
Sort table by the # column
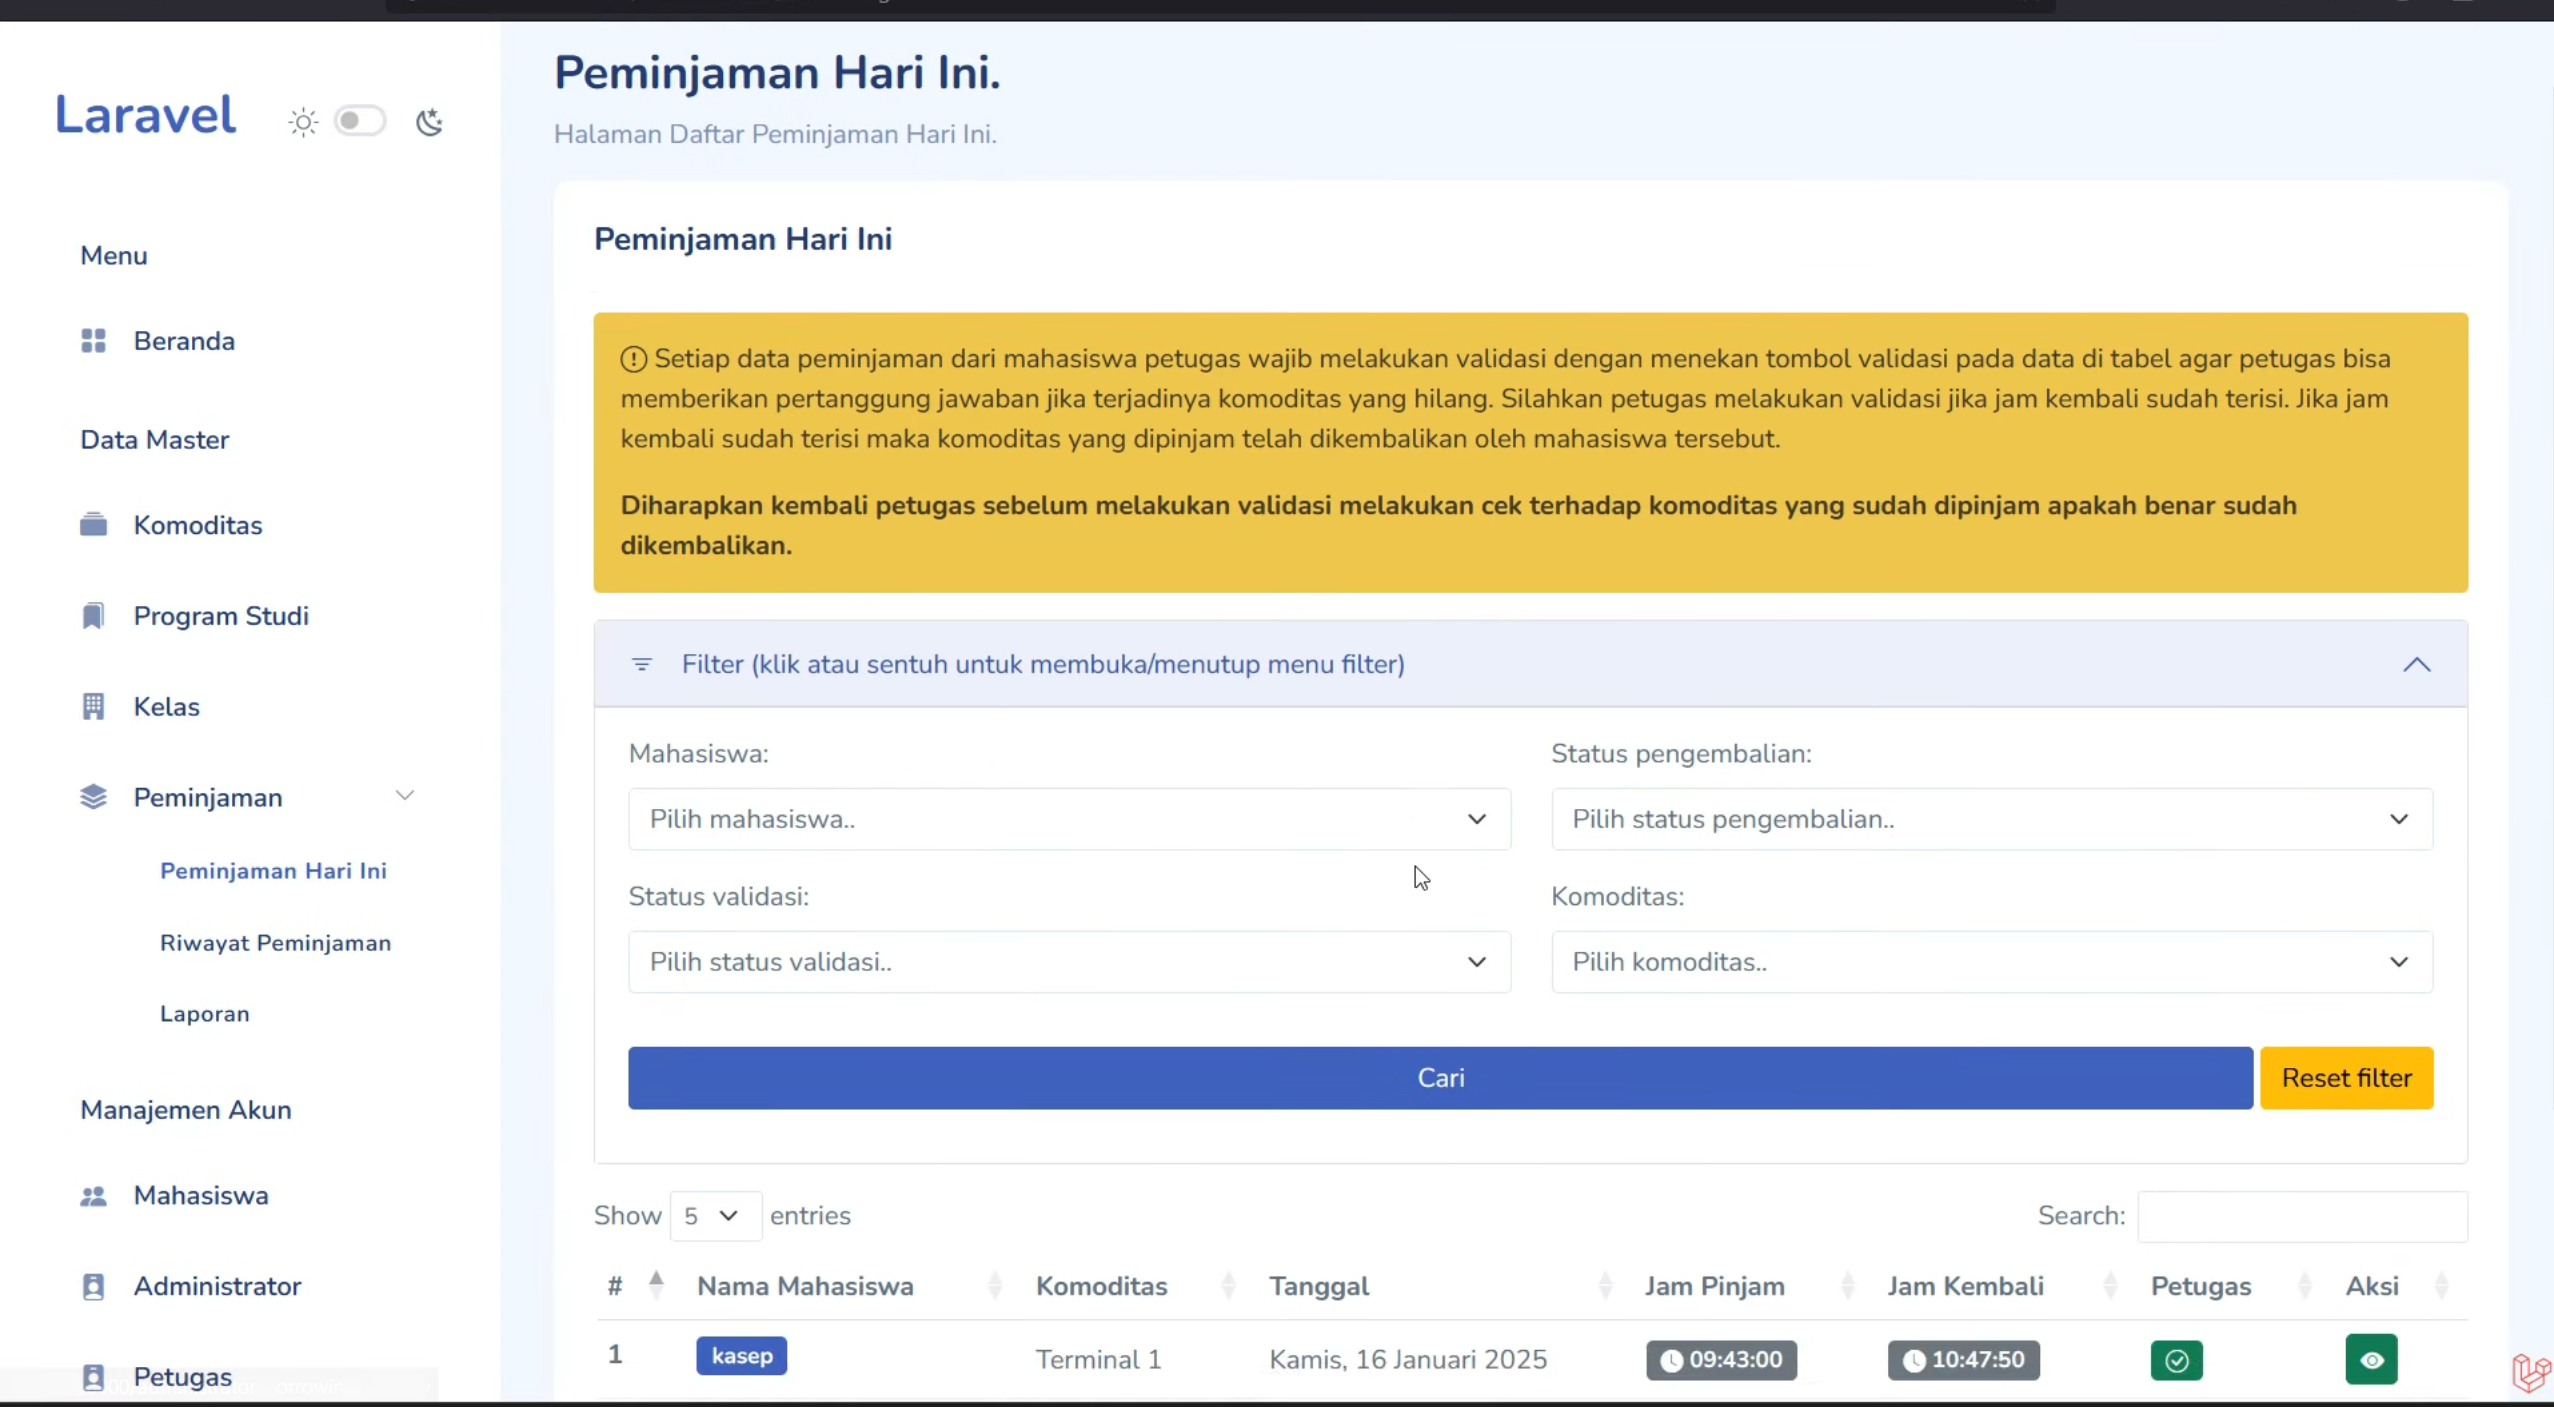point(635,1286)
